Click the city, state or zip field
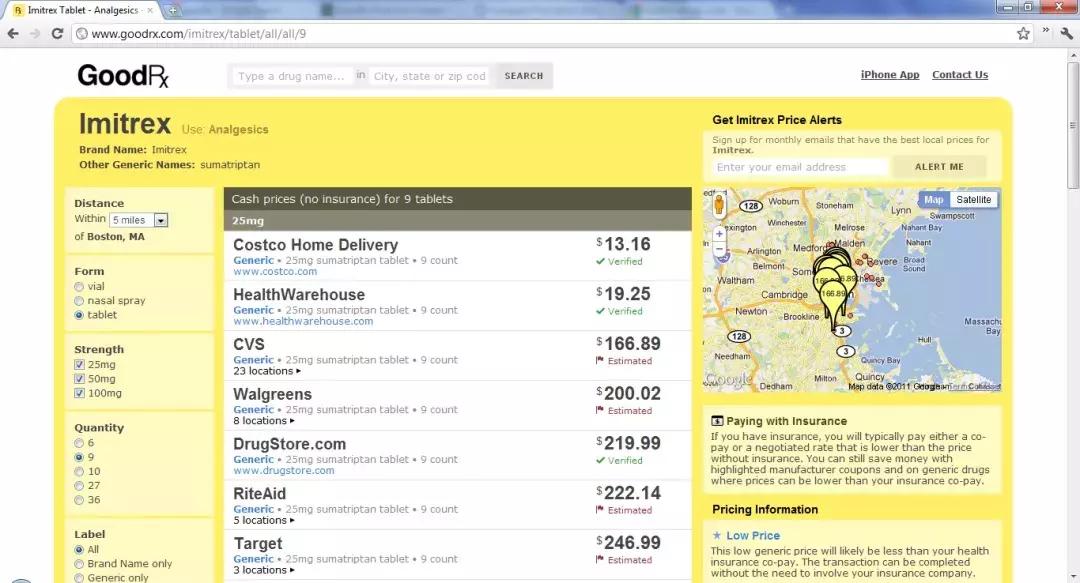 click(430, 76)
